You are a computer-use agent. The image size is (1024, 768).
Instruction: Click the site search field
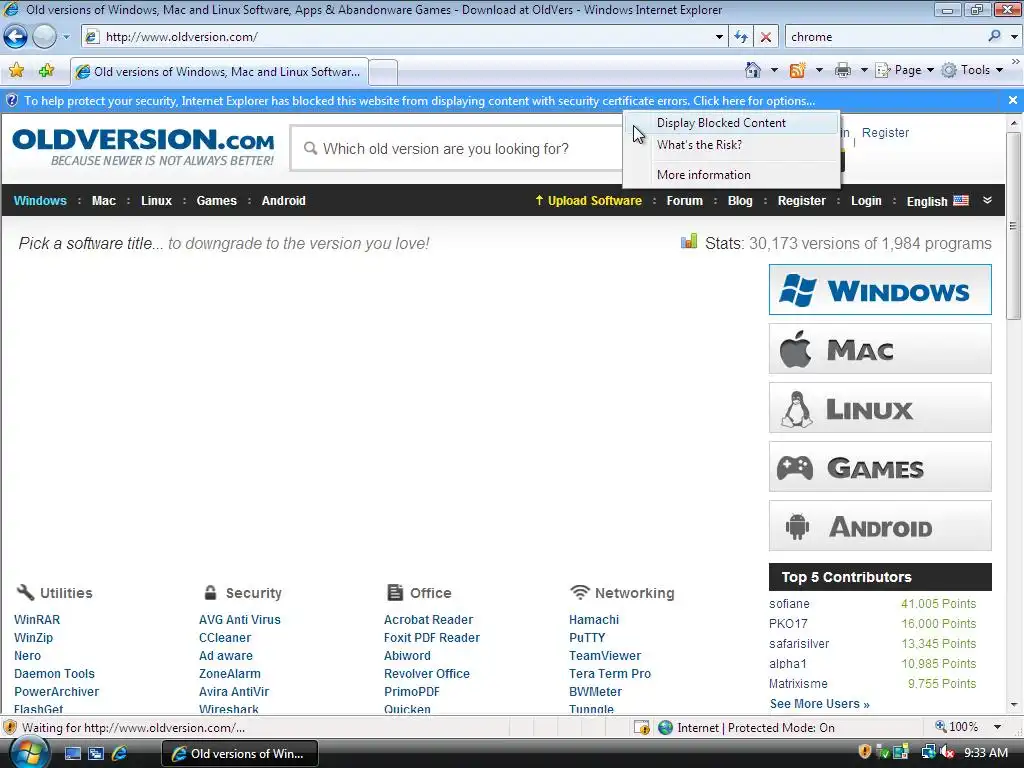(x=457, y=148)
